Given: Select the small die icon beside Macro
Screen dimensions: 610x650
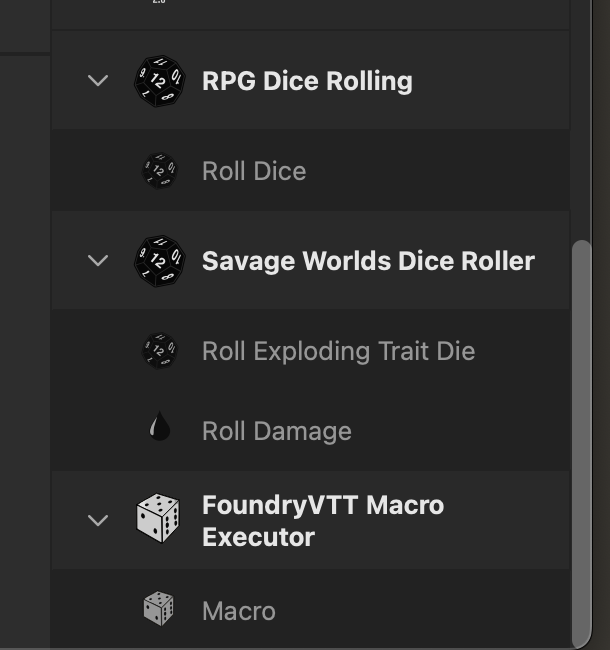Looking at the screenshot, I should pos(158,609).
